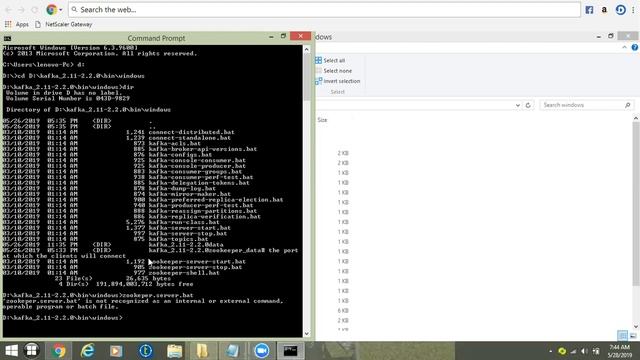Image resolution: width=640 pixels, height=360 pixels.
Task: Expand the Explorer address bar dropdown
Action: pos(518,105)
